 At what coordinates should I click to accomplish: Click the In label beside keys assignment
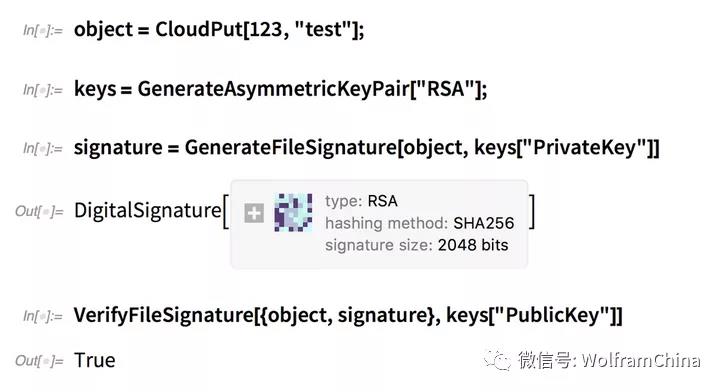click(x=43, y=90)
